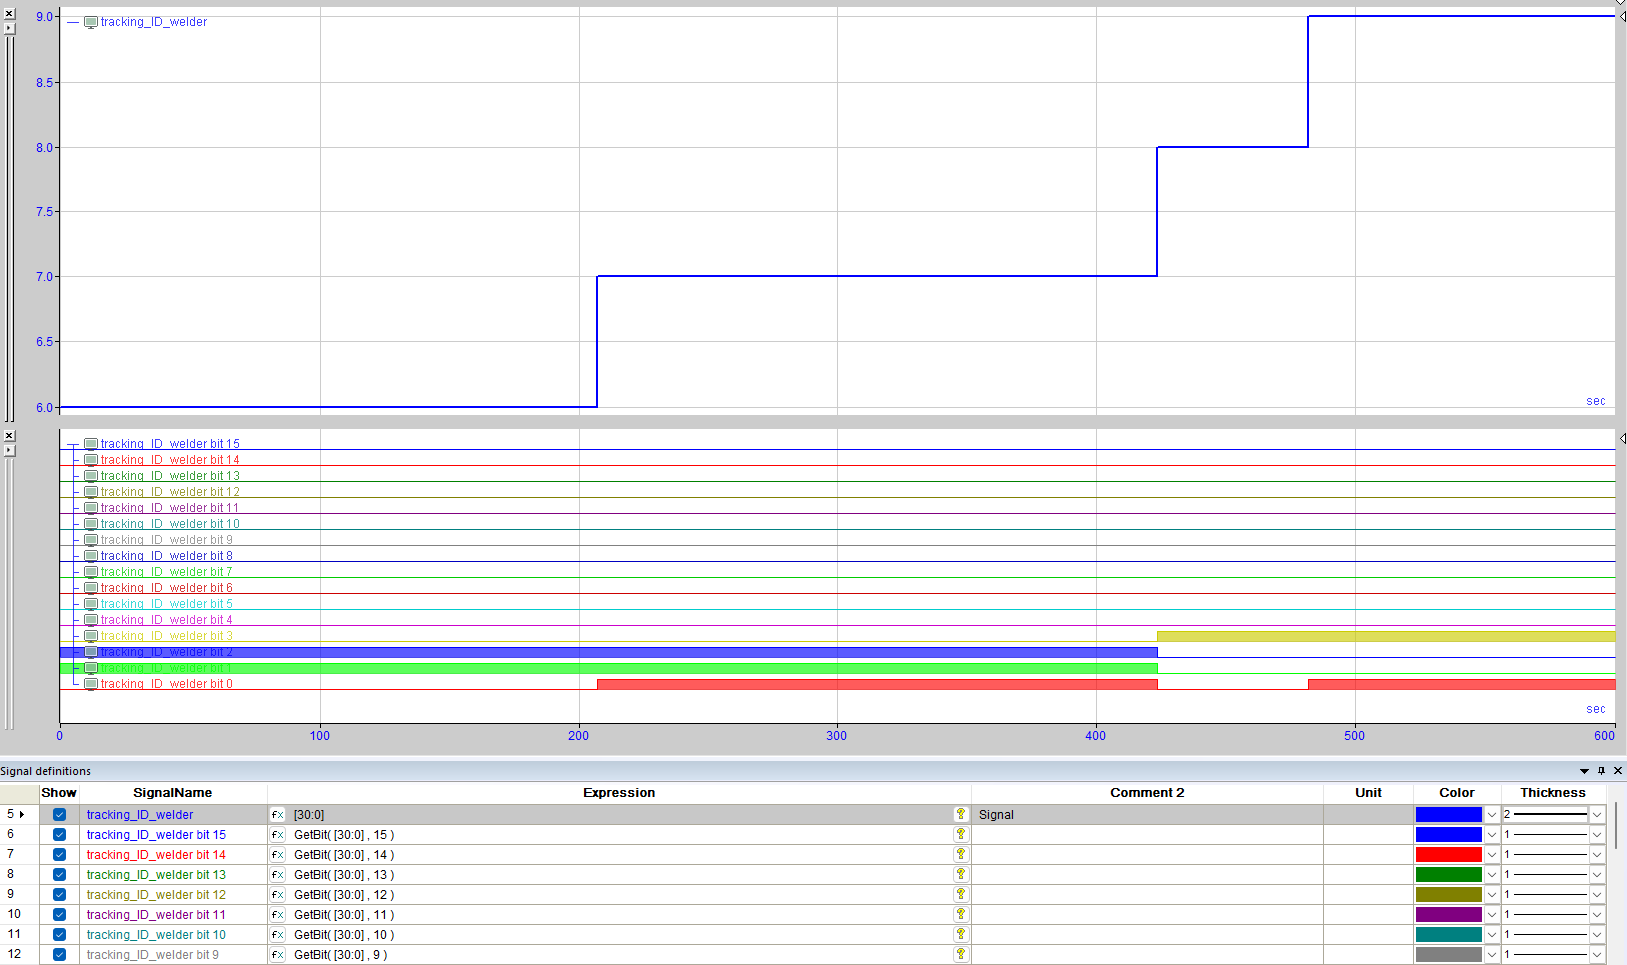The height and width of the screenshot is (965, 1627).
Task: Click fx icon in bit 9 row
Action: pos(278,955)
